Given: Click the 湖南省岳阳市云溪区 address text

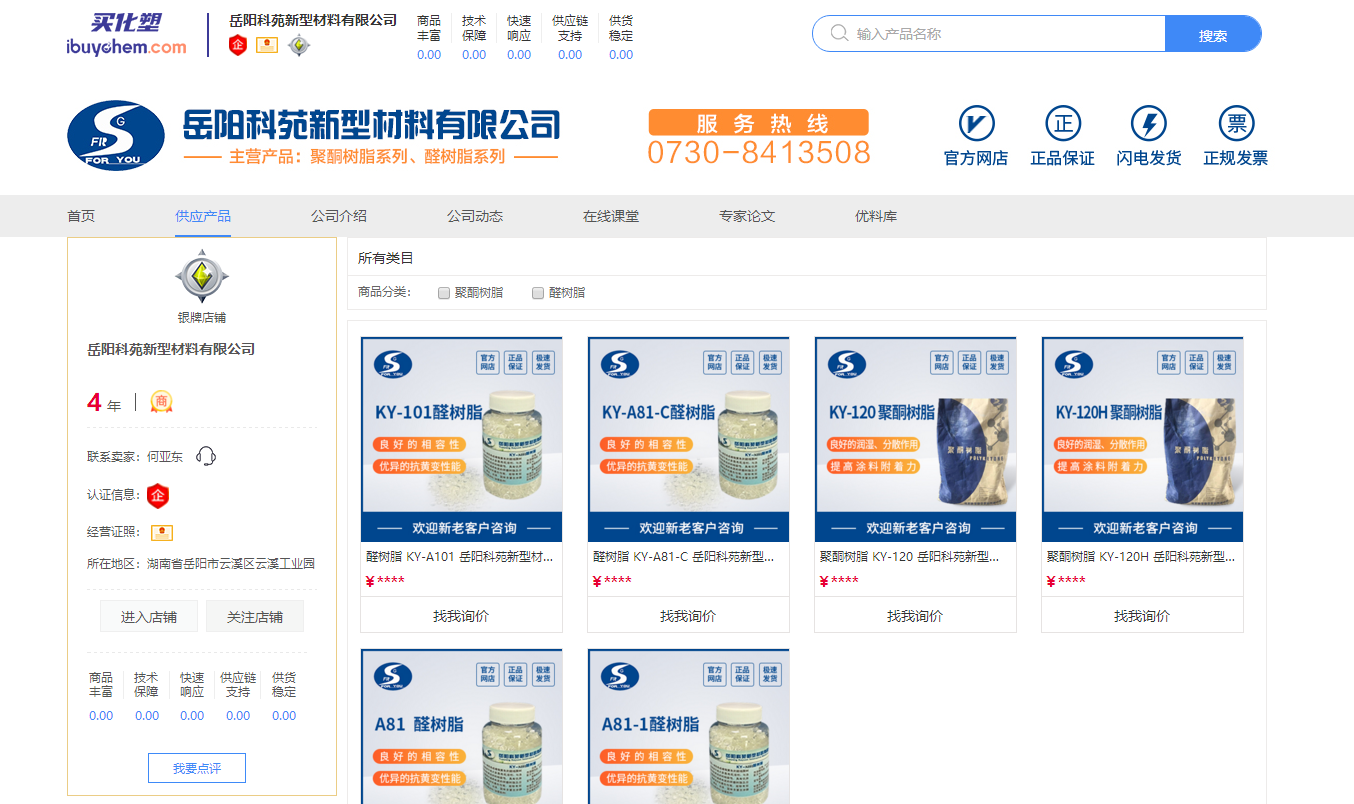Looking at the screenshot, I should [x=231, y=564].
